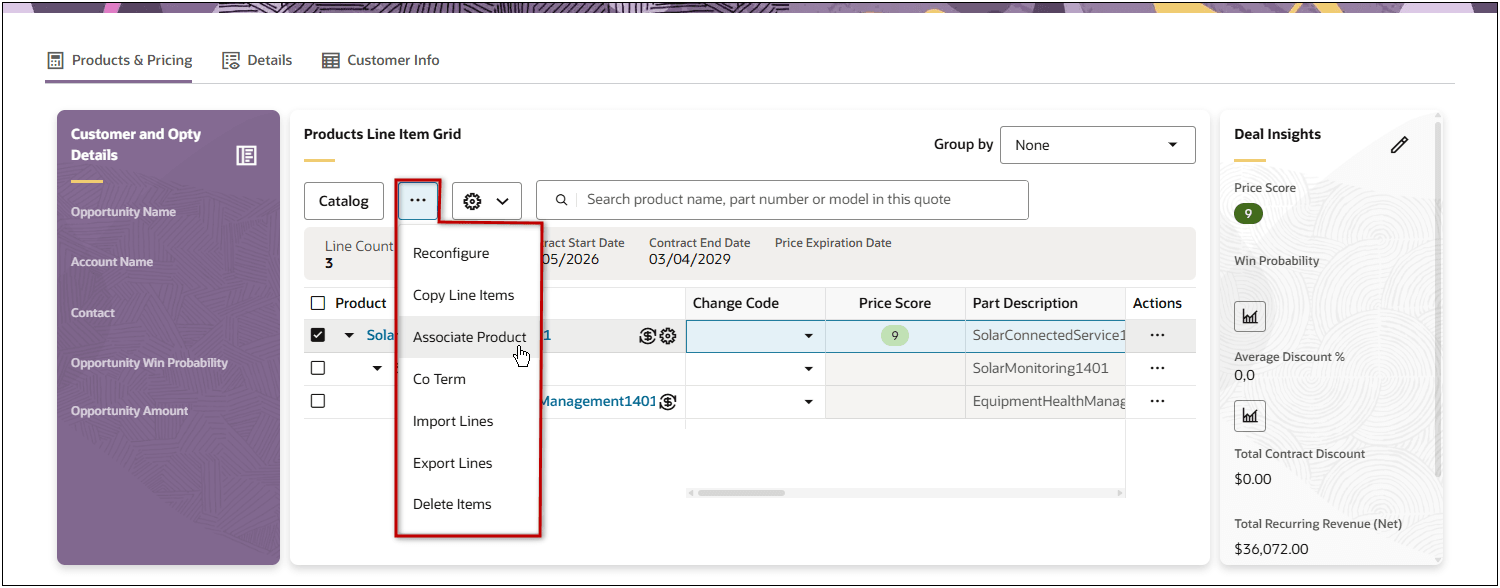
Task: Click the gear icon on the first product row
Action: pyautogui.click(x=668, y=336)
